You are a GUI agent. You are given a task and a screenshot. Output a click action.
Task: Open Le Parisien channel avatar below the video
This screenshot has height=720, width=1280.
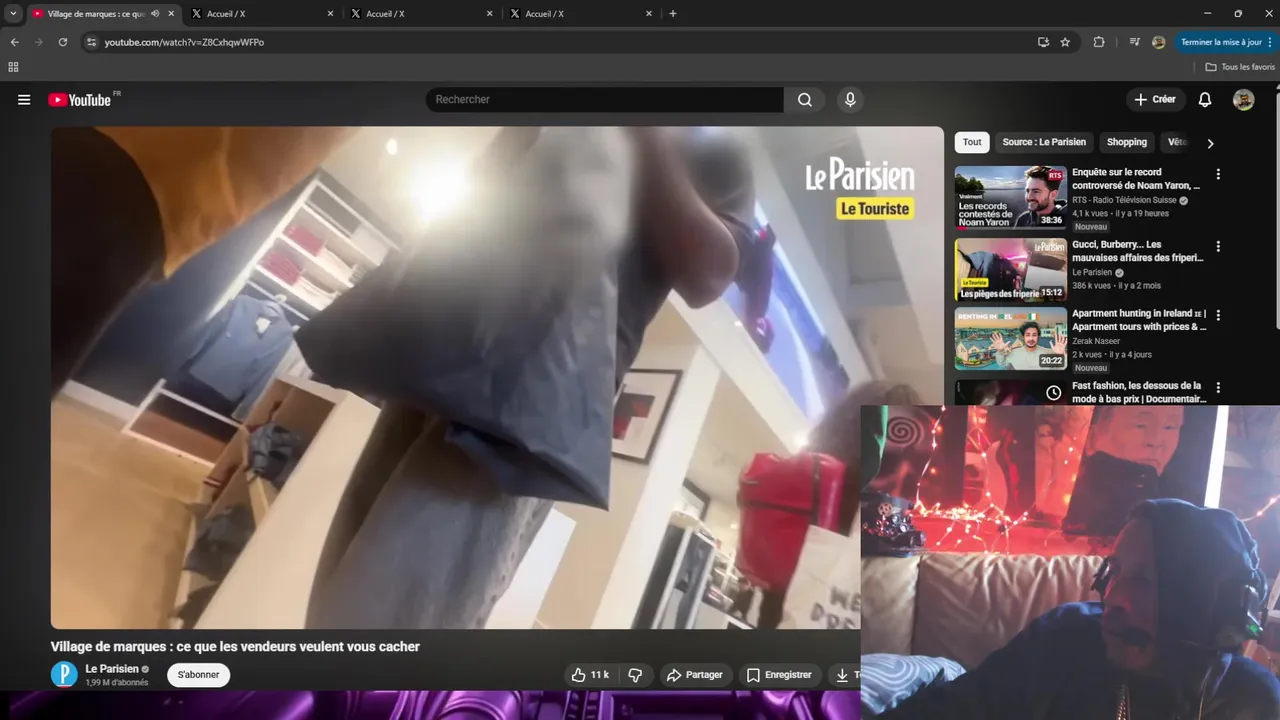tap(64, 675)
